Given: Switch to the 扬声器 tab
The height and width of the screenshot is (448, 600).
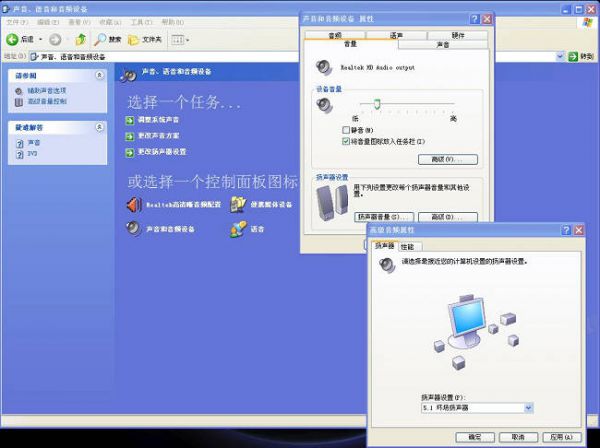Looking at the screenshot, I should pyautogui.click(x=384, y=246).
